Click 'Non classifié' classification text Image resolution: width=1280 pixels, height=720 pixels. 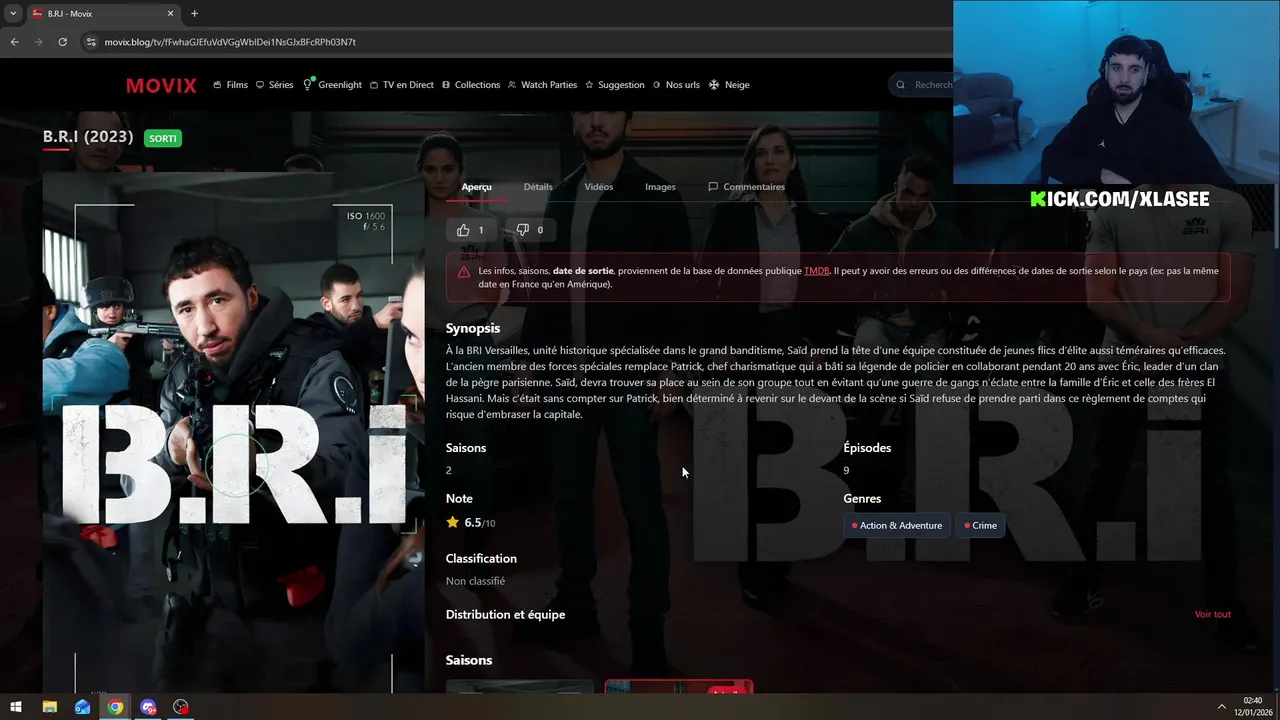[475, 581]
